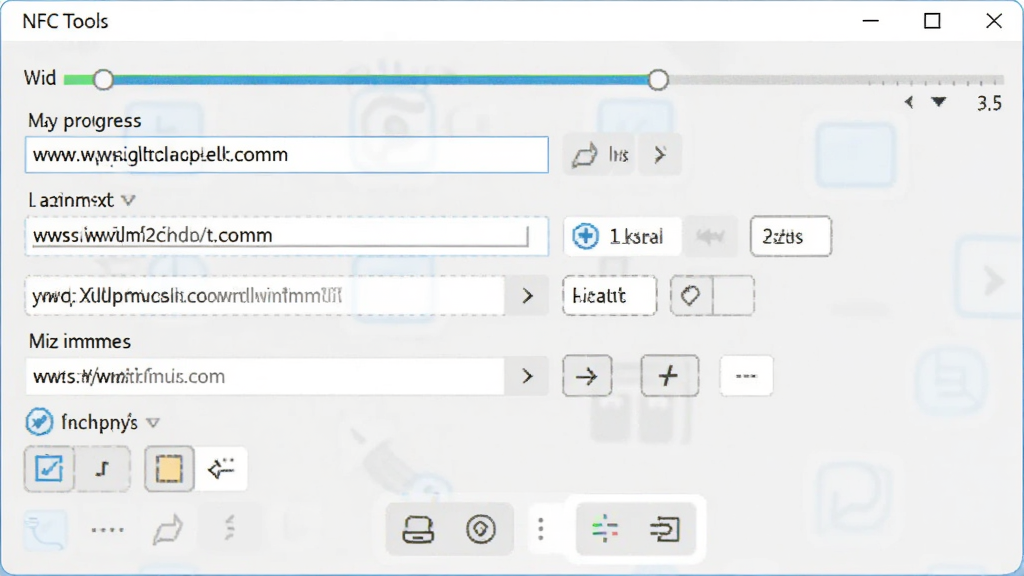Screen dimensions: 1024x576
Task: Select the orange dashed square swatch
Action: click(x=169, y=469)
